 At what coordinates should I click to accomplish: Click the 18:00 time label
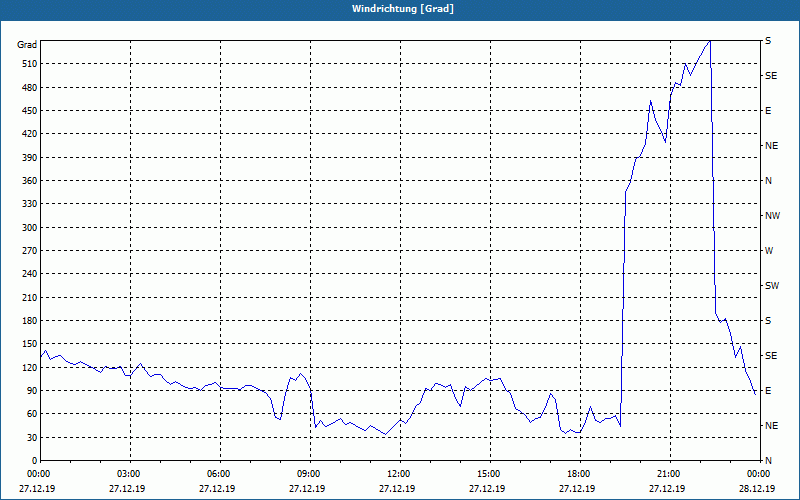pyautogui.click(x=580, y=474)
